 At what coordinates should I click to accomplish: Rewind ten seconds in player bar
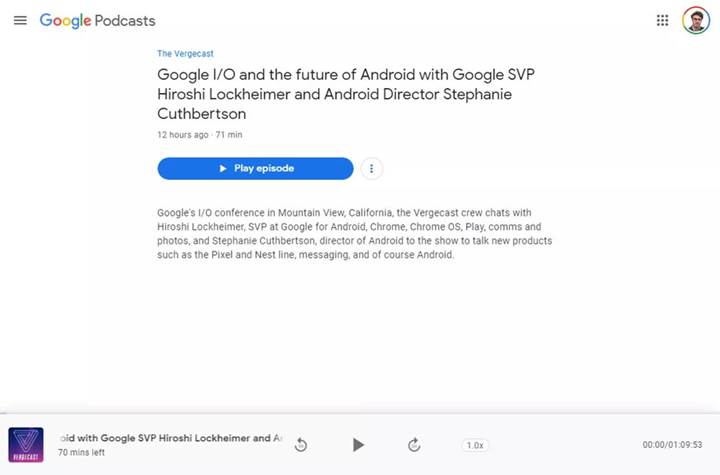tap(301, 445)
